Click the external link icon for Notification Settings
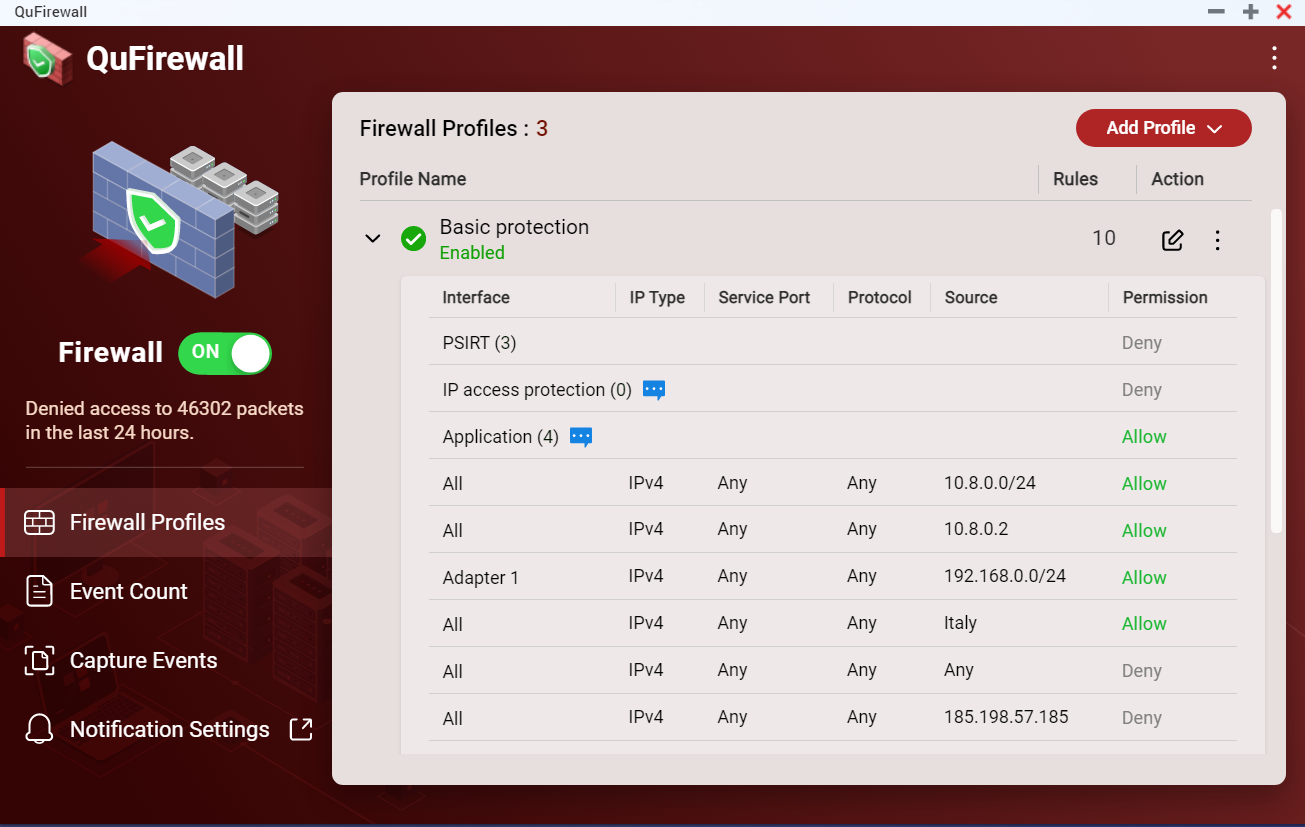 (x=301, y=729)
